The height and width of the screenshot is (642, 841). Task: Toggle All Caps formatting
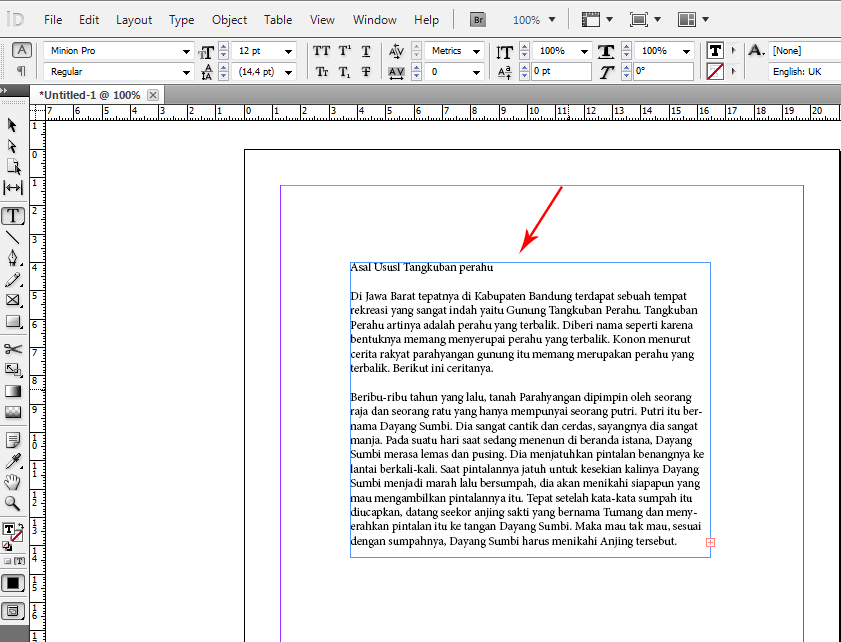pos(322,50)
